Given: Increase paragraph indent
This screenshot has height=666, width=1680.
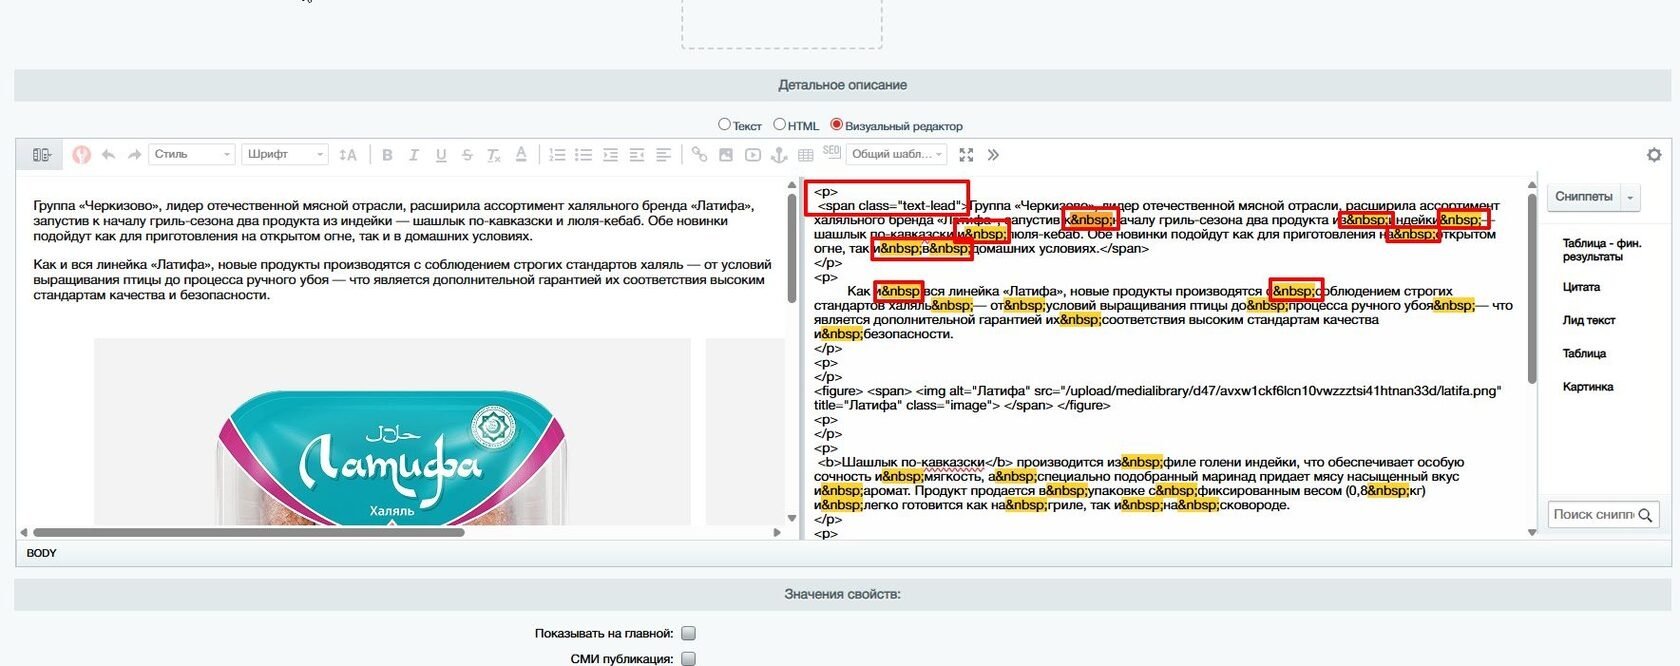Looking at the screenshot, I should (610, 155).
